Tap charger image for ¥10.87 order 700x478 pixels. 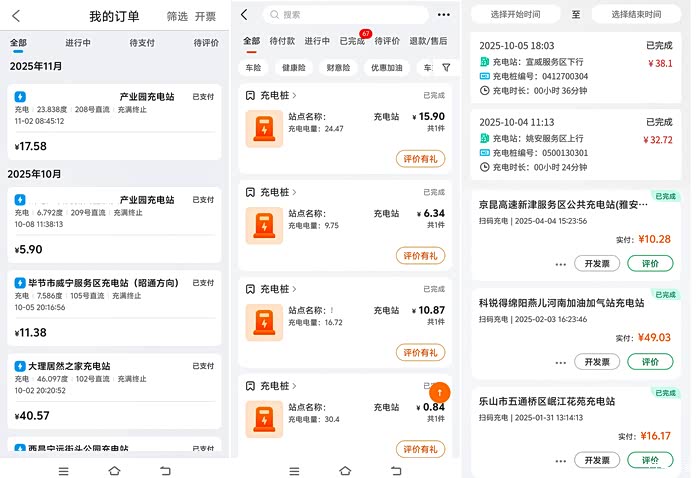(x=264, y=322)
